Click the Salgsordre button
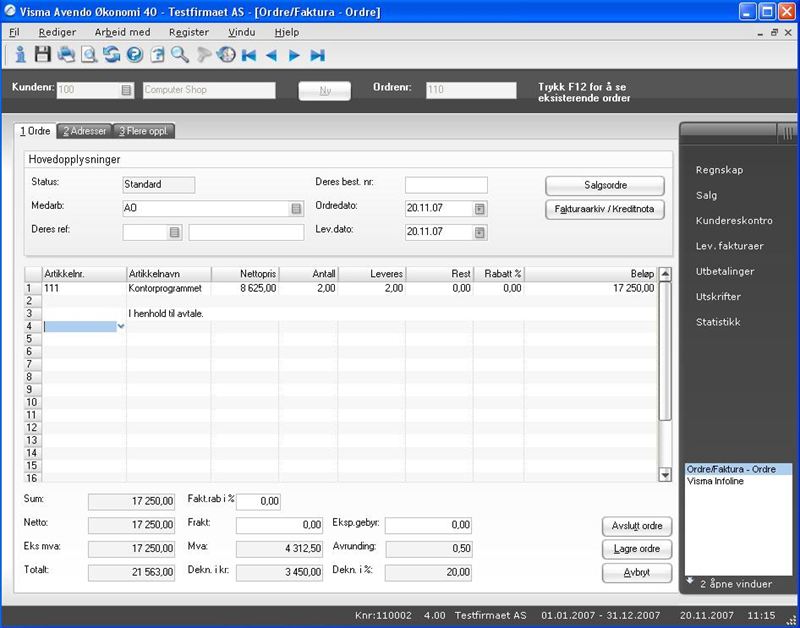The width and height of the screenshot is (800, 628). [x=604, y=185]
